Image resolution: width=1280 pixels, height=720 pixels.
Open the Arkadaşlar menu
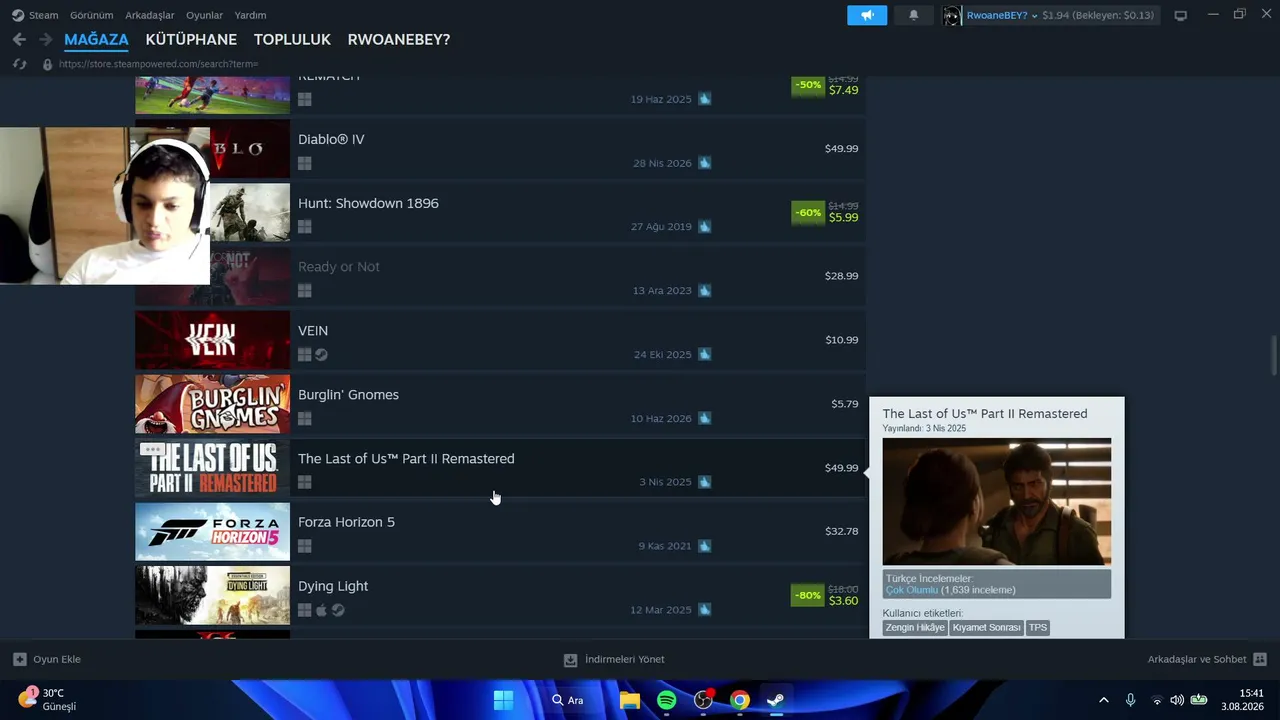click(x=150, y=15)
